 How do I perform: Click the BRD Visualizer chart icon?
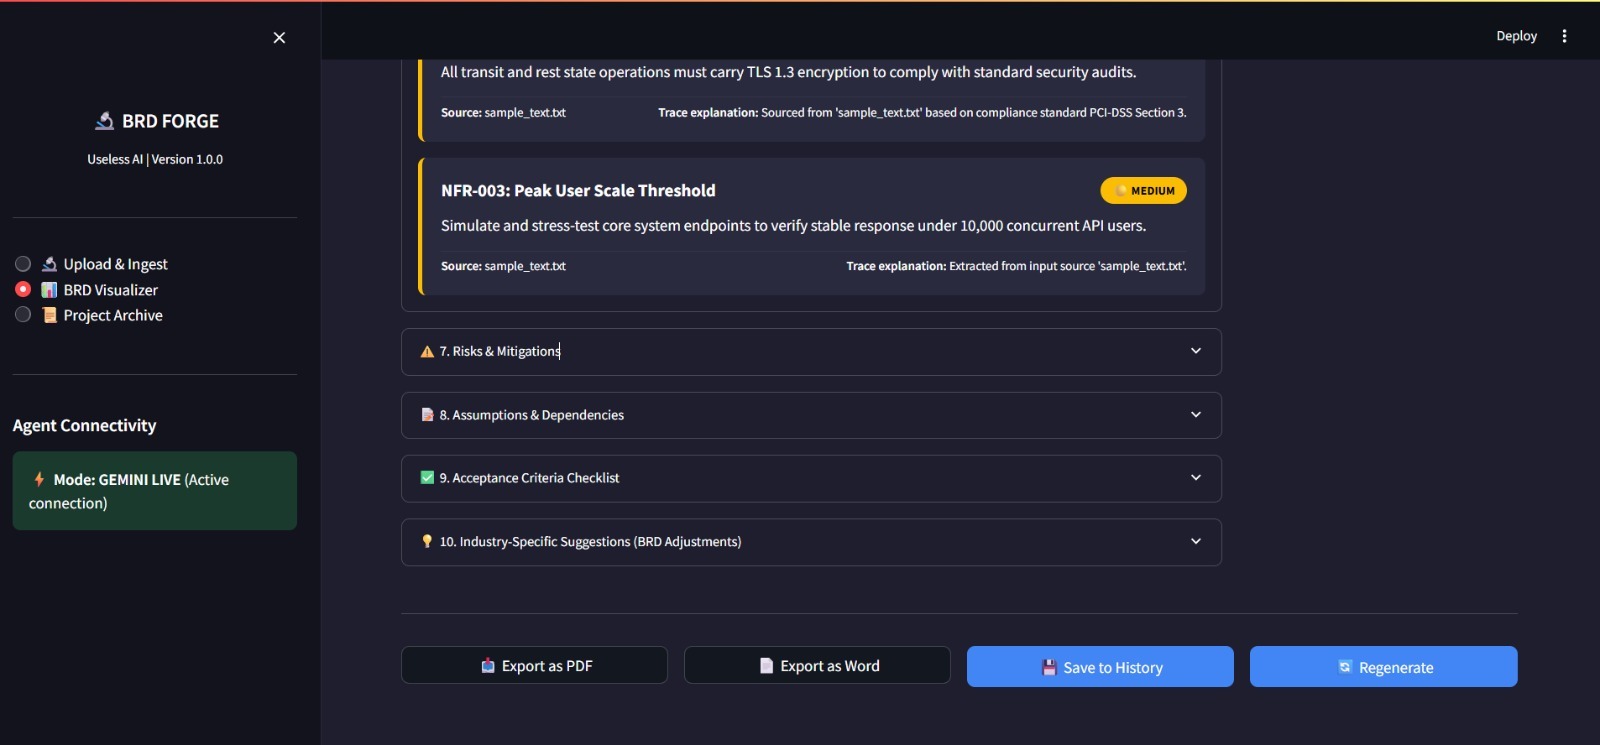49,290
